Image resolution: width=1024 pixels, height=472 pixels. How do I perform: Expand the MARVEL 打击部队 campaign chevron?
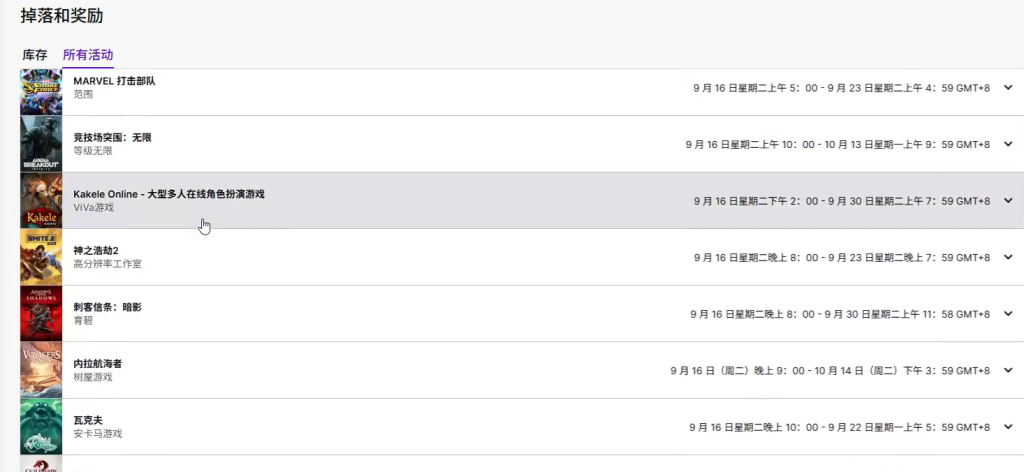pos(1008,87)
